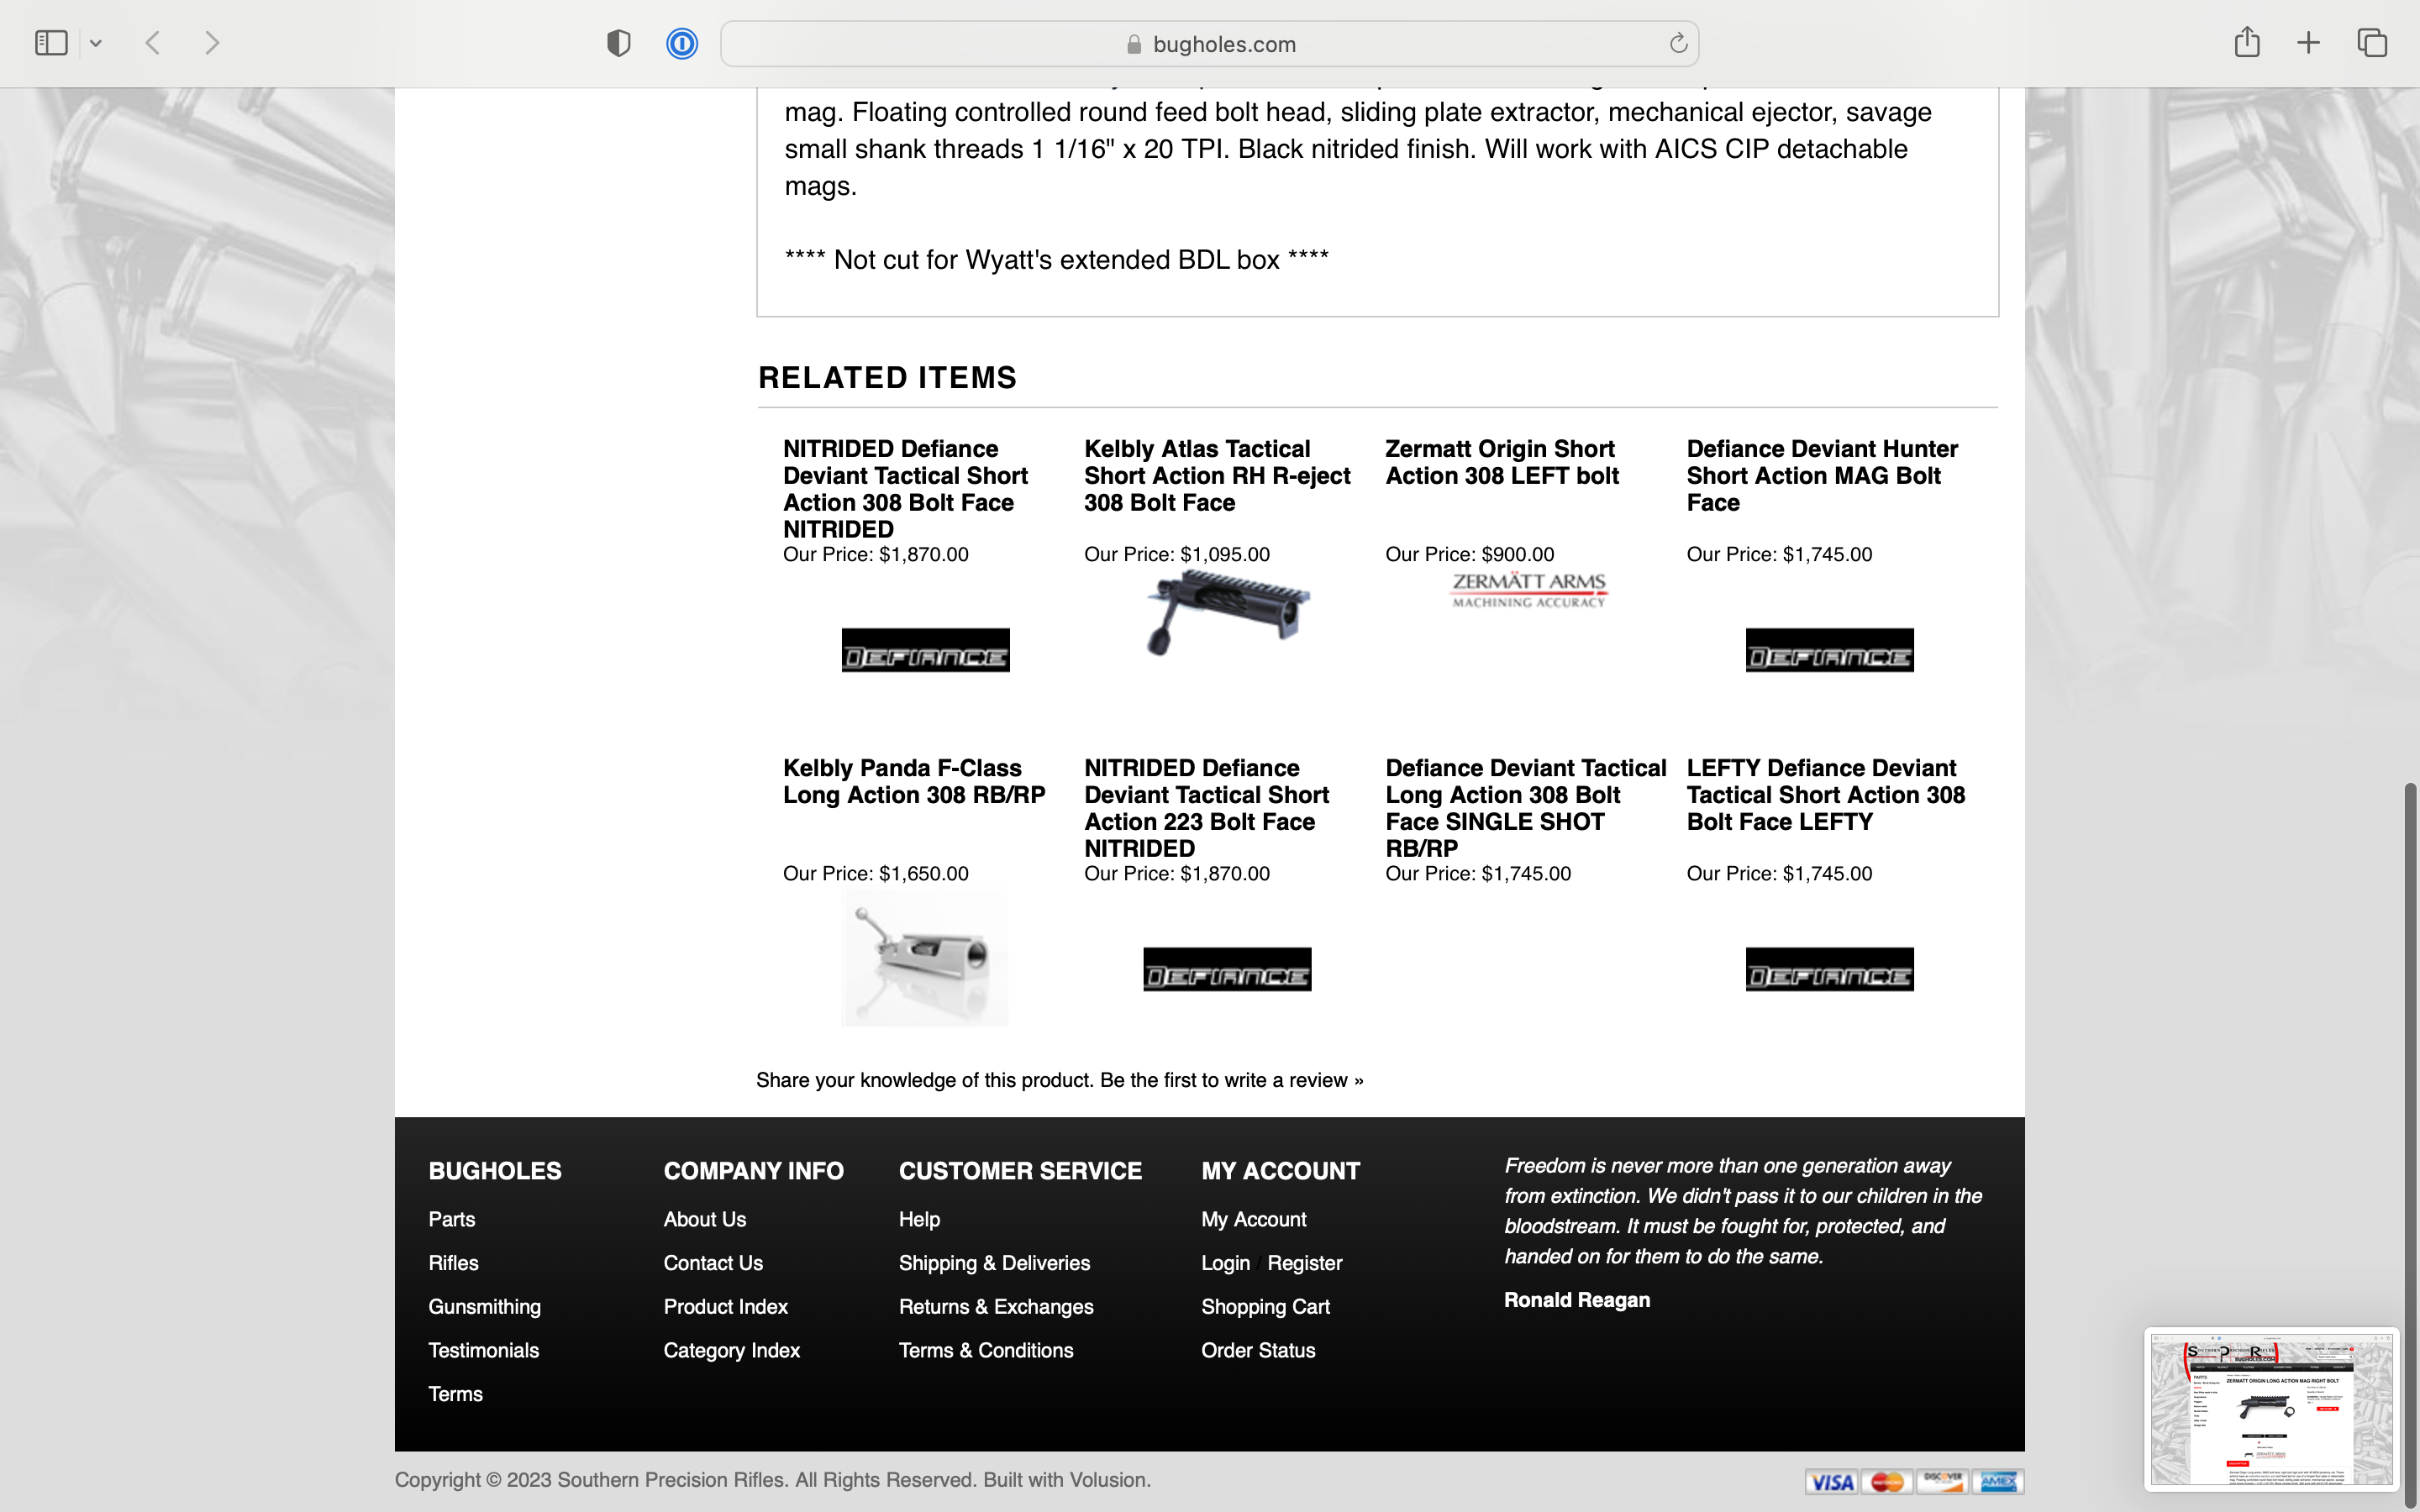This screenshot has height=1512, width=2420.
Task: Open Returns & Exchanges link
Action: (x=996, y=1306)
